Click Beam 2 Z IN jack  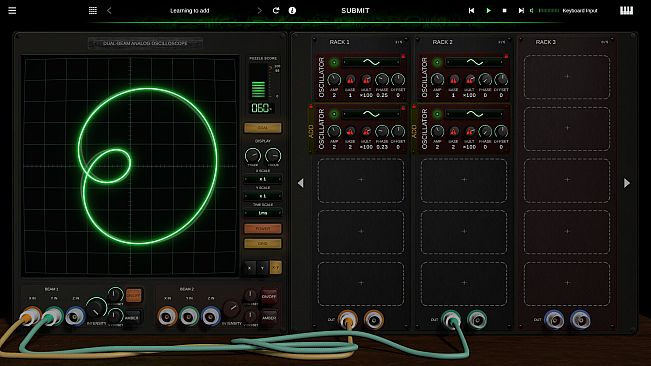tap(211, 316)
